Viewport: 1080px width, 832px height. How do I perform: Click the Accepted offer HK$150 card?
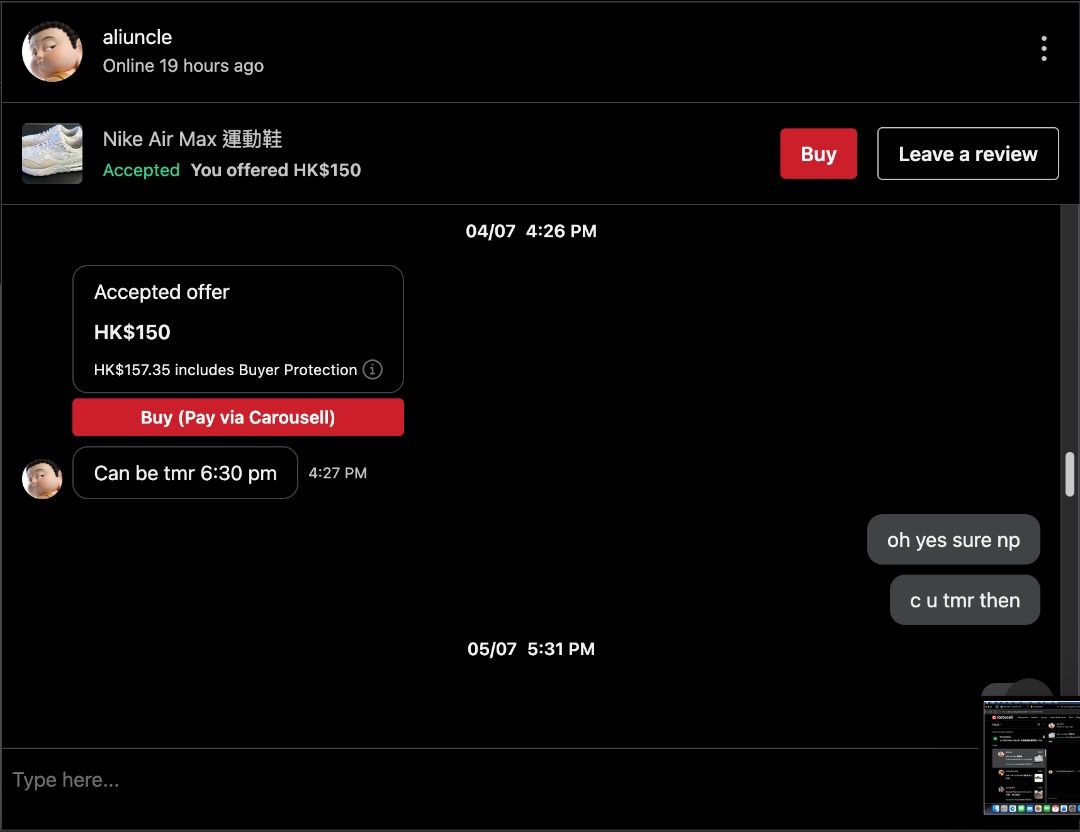tap(238, 329)
